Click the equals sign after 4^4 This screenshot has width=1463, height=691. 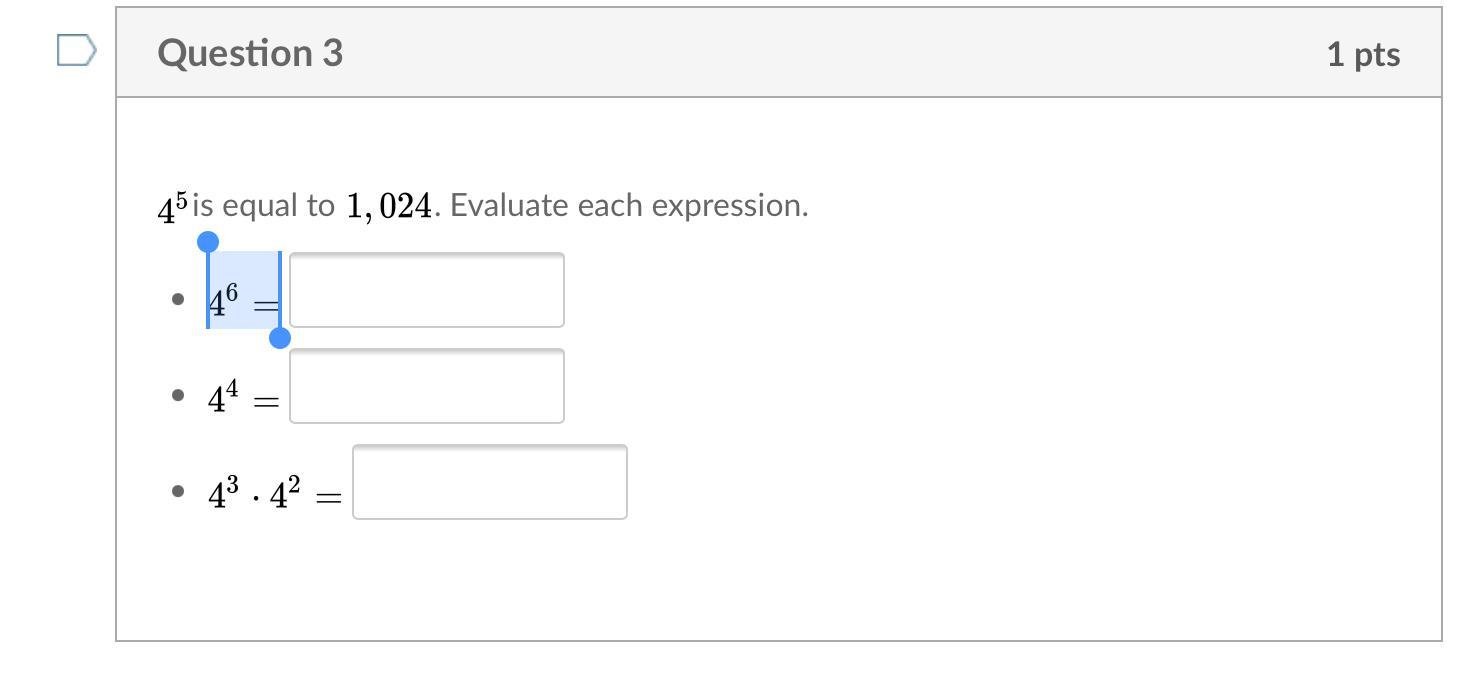[x=266, y=402]
